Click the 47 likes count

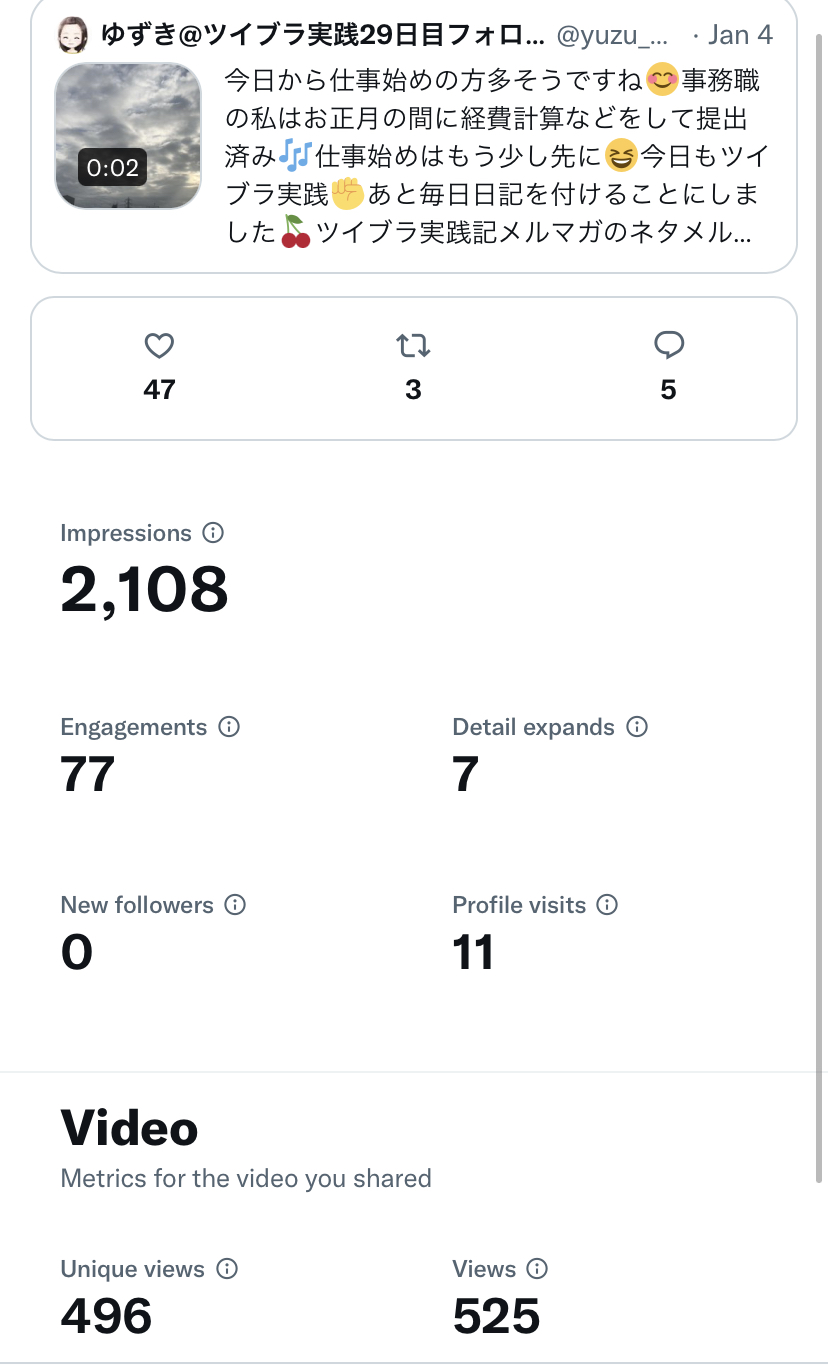(159, 390)
